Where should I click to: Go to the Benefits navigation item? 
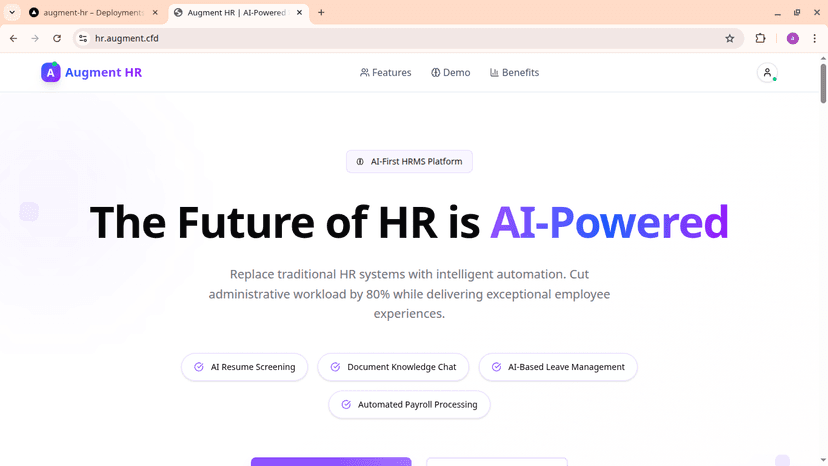(514, 72)
